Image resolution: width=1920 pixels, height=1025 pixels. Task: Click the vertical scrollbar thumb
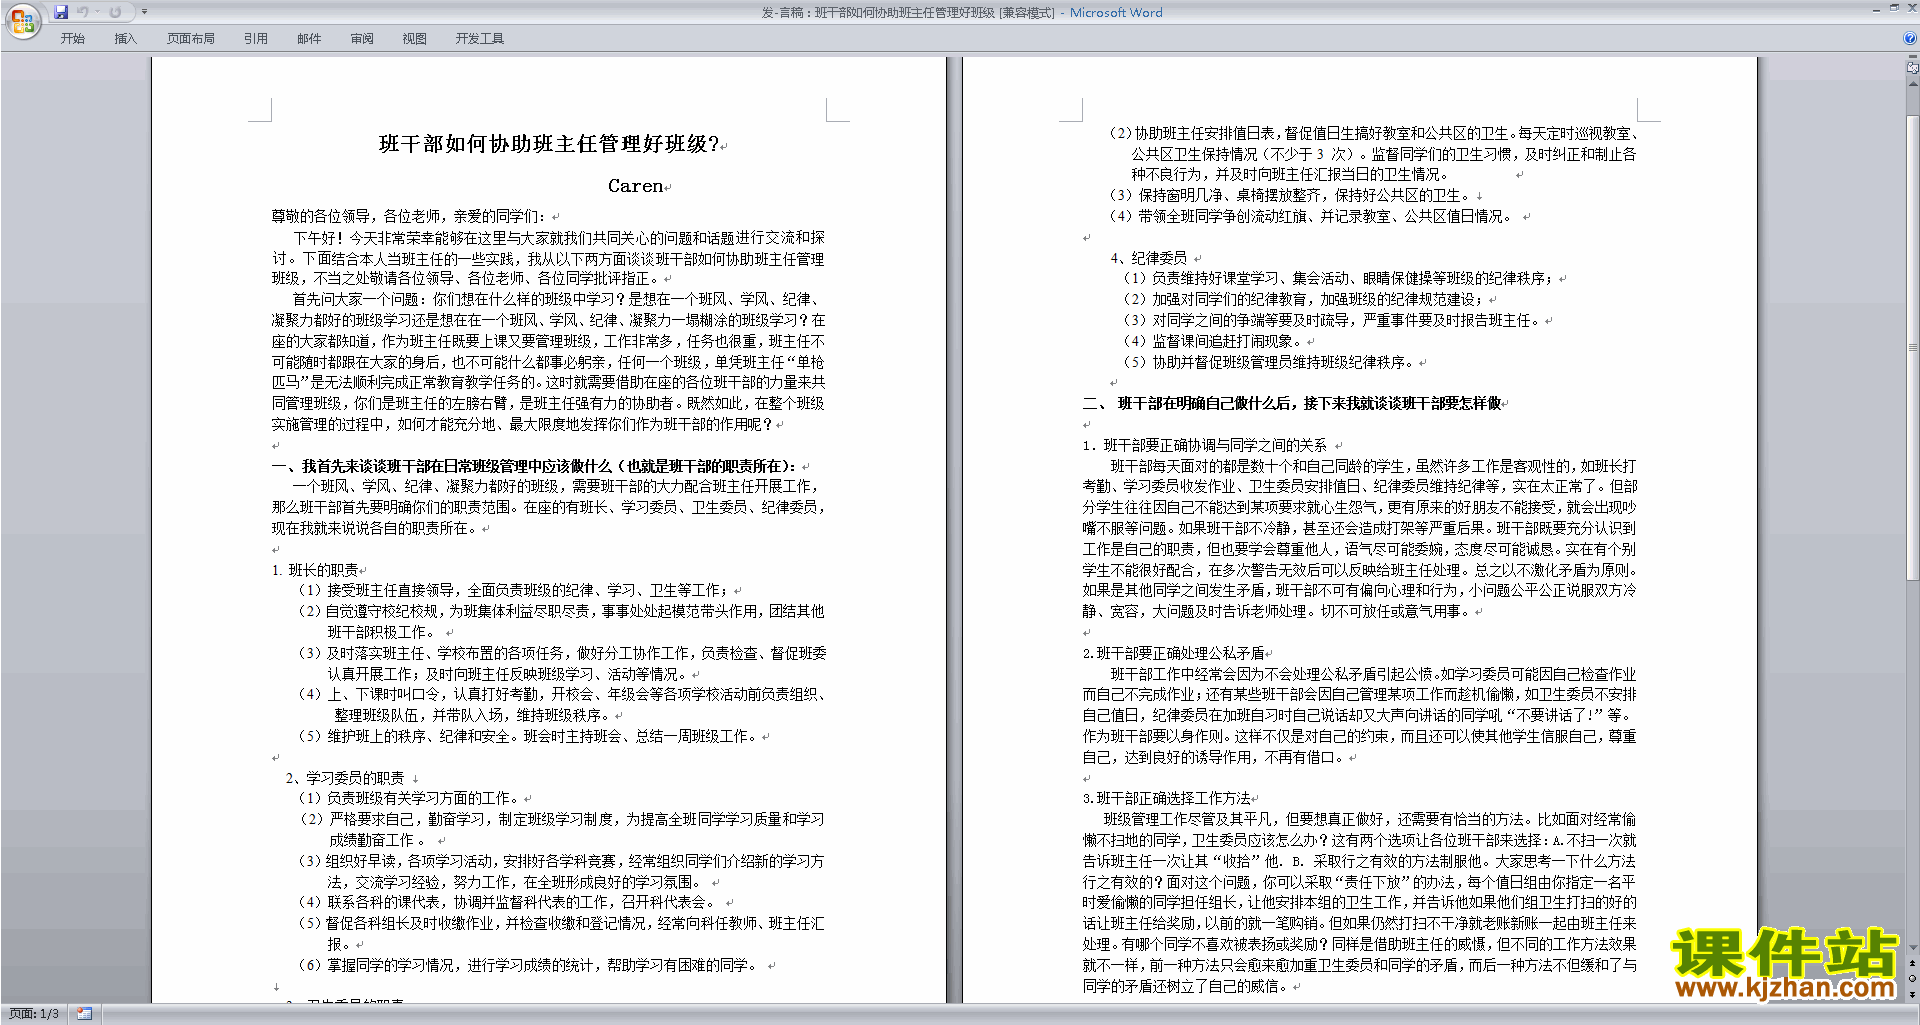(x=1913, y=347)
